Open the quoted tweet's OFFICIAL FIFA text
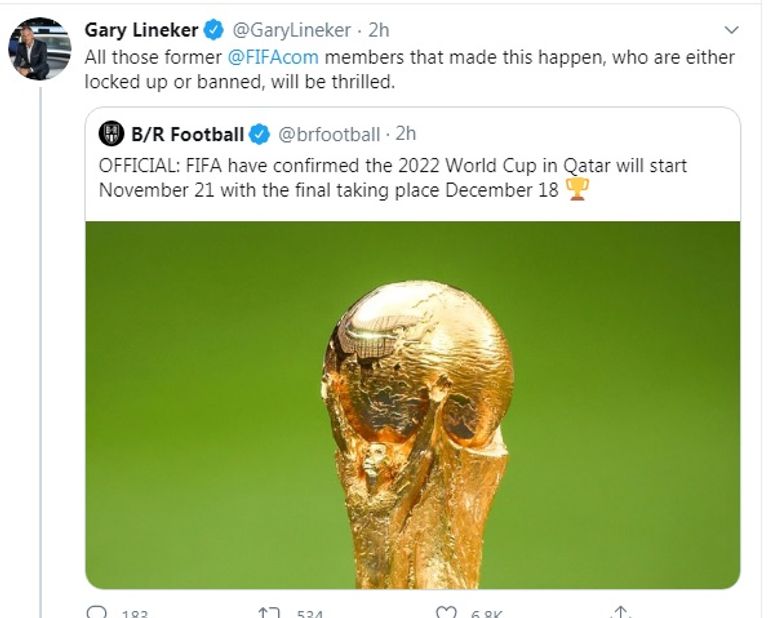Screen dimensions: 768x618 (392, 177)
